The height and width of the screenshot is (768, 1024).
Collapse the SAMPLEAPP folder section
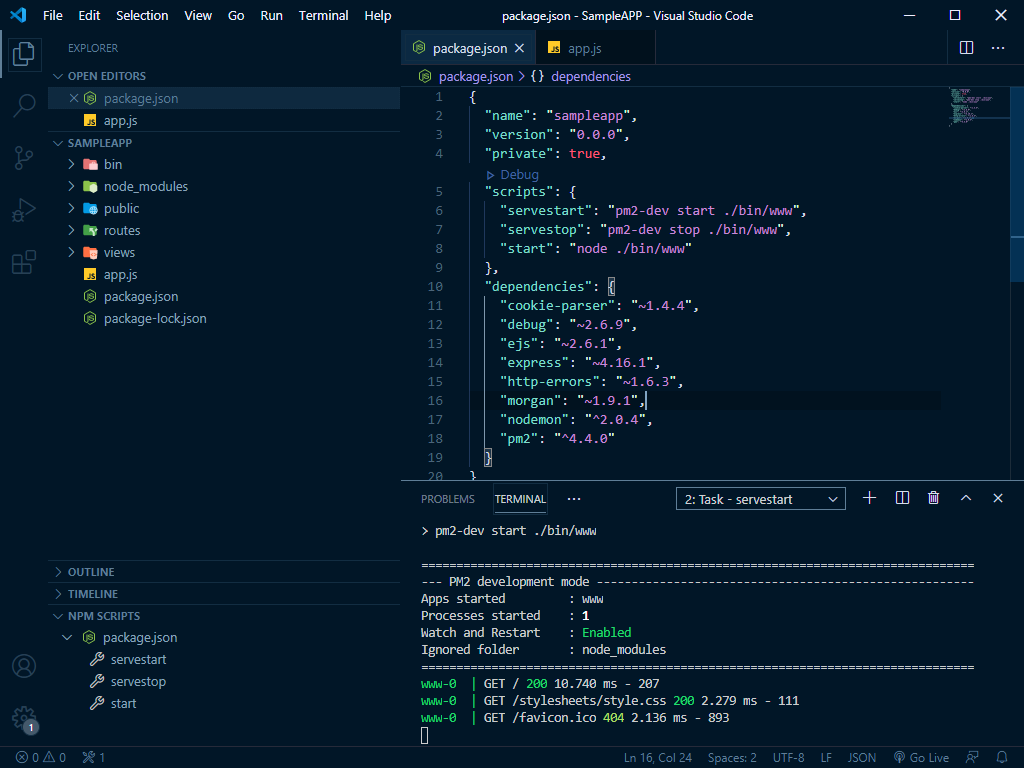[x=58, y=143]
